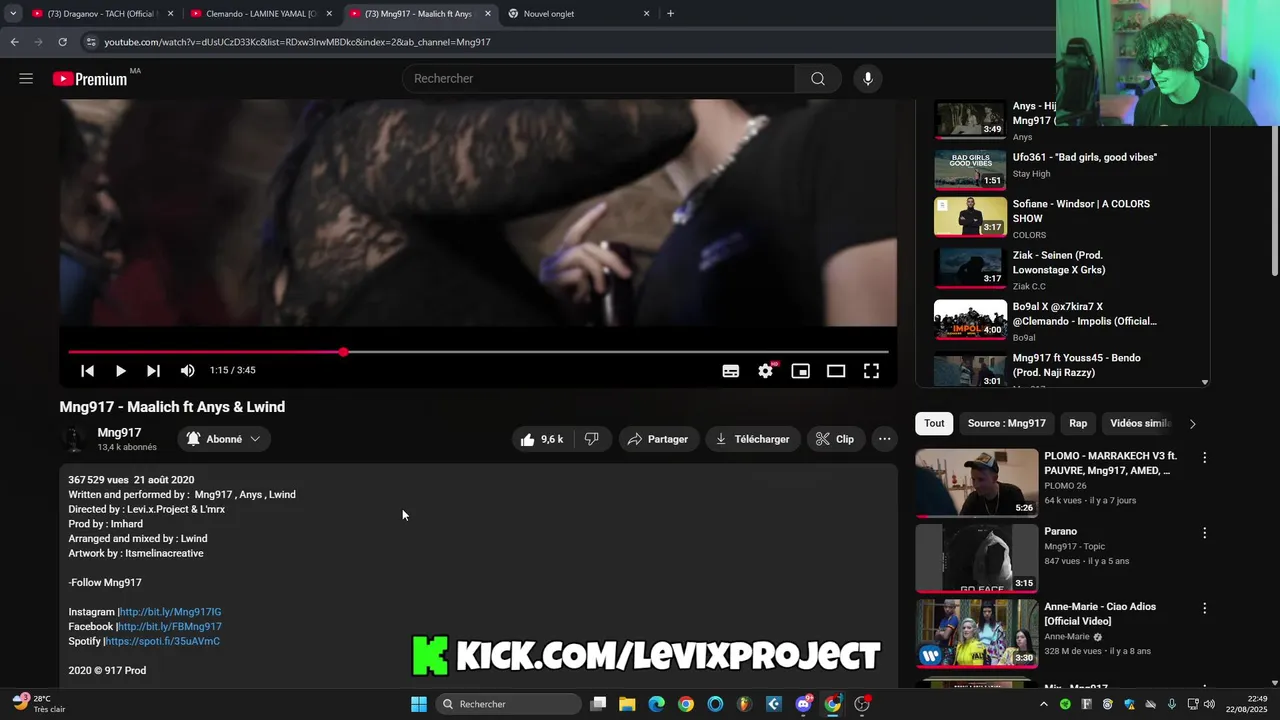Show more filter chips with the right arrow
Viewport: 1280px width, 720px height.
[x=1192, y=424]
